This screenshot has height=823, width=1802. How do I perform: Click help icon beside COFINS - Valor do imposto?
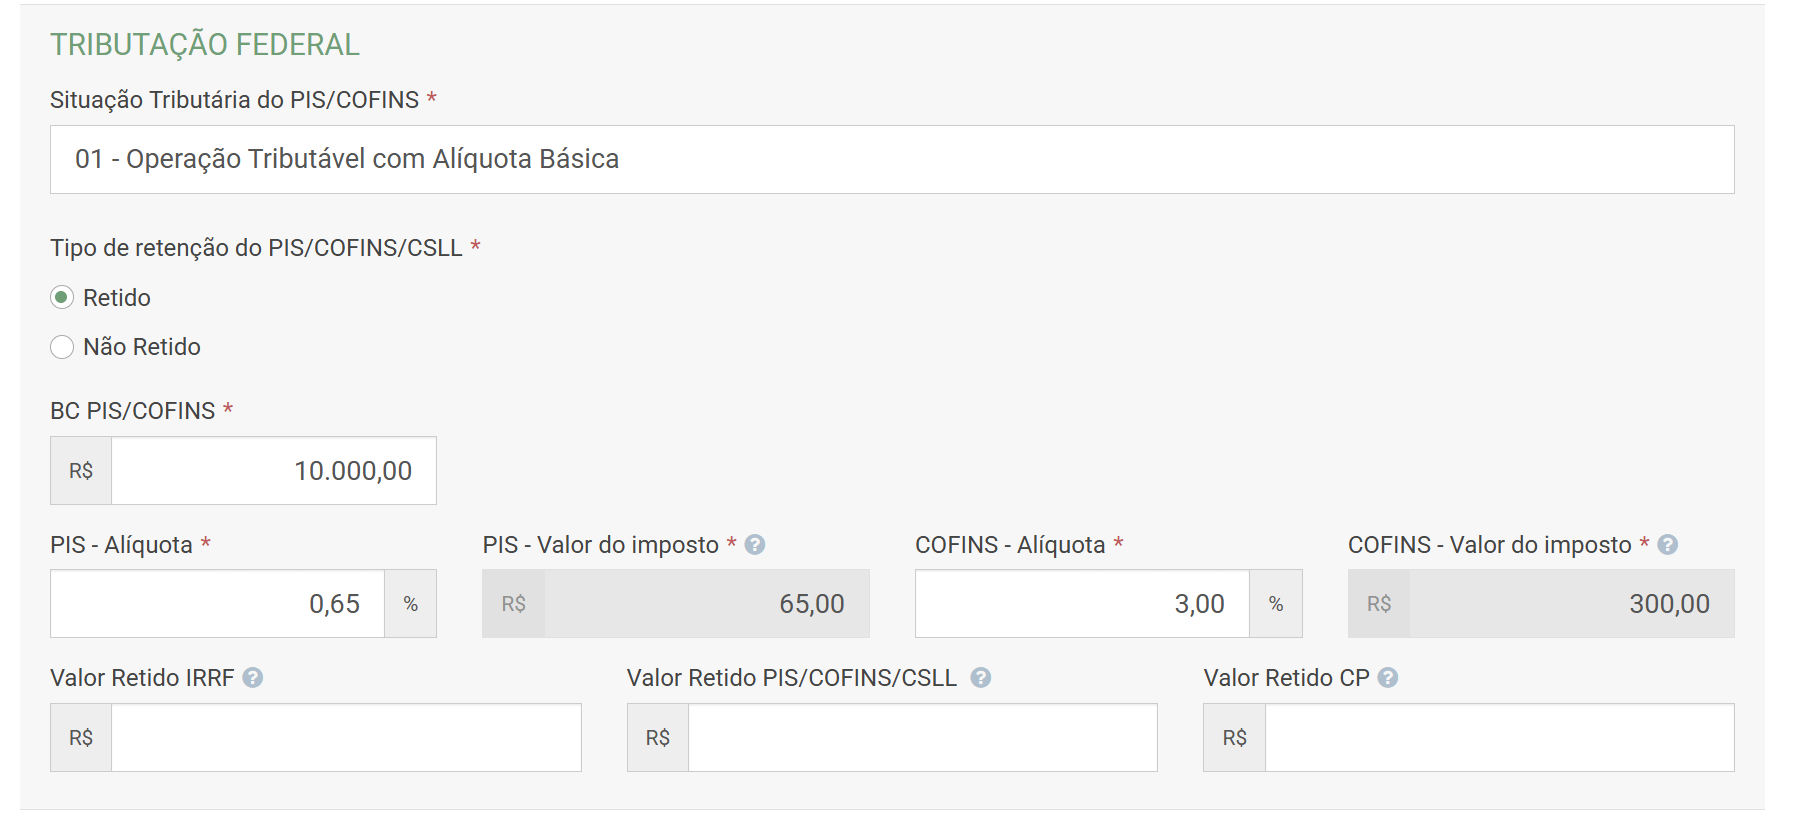pos(1667,545)
